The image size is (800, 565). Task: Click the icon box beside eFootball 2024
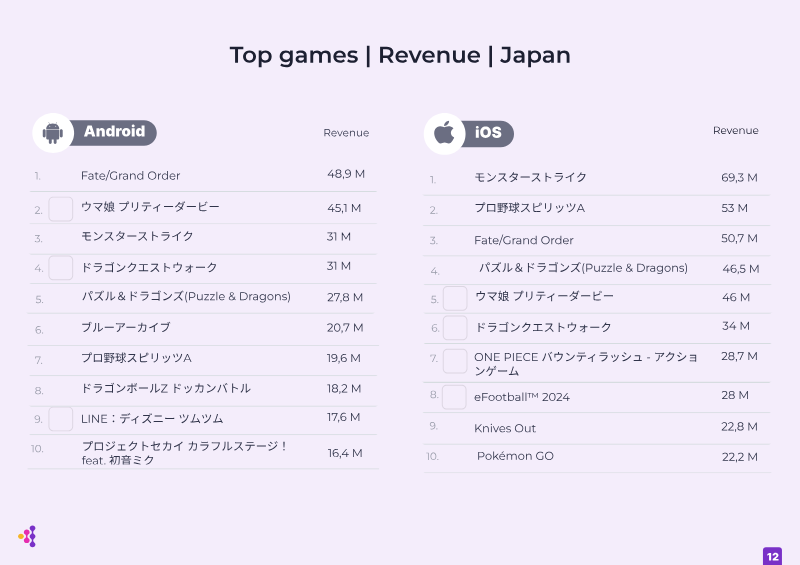[454, 397]
